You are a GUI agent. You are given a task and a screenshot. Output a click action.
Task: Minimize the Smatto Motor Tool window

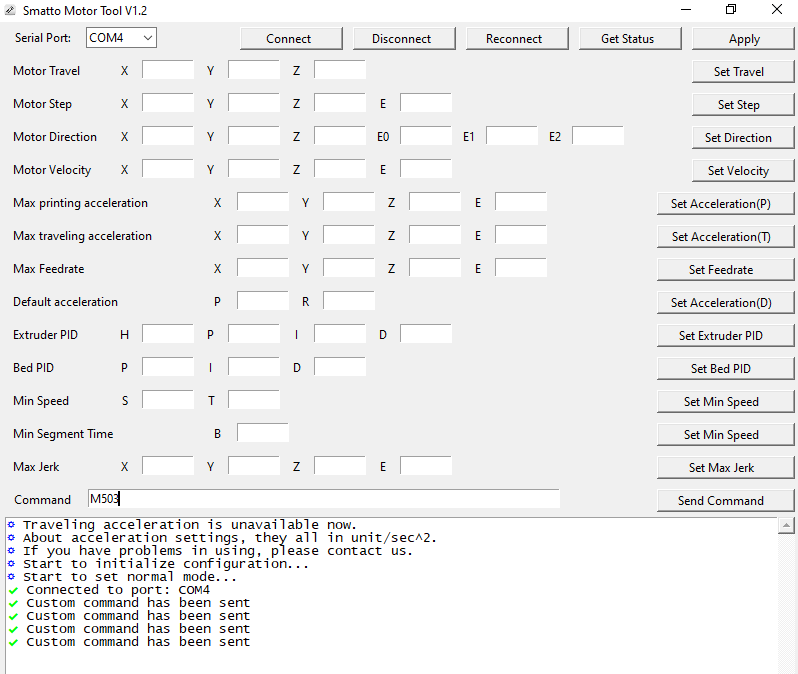pos(686,10)
